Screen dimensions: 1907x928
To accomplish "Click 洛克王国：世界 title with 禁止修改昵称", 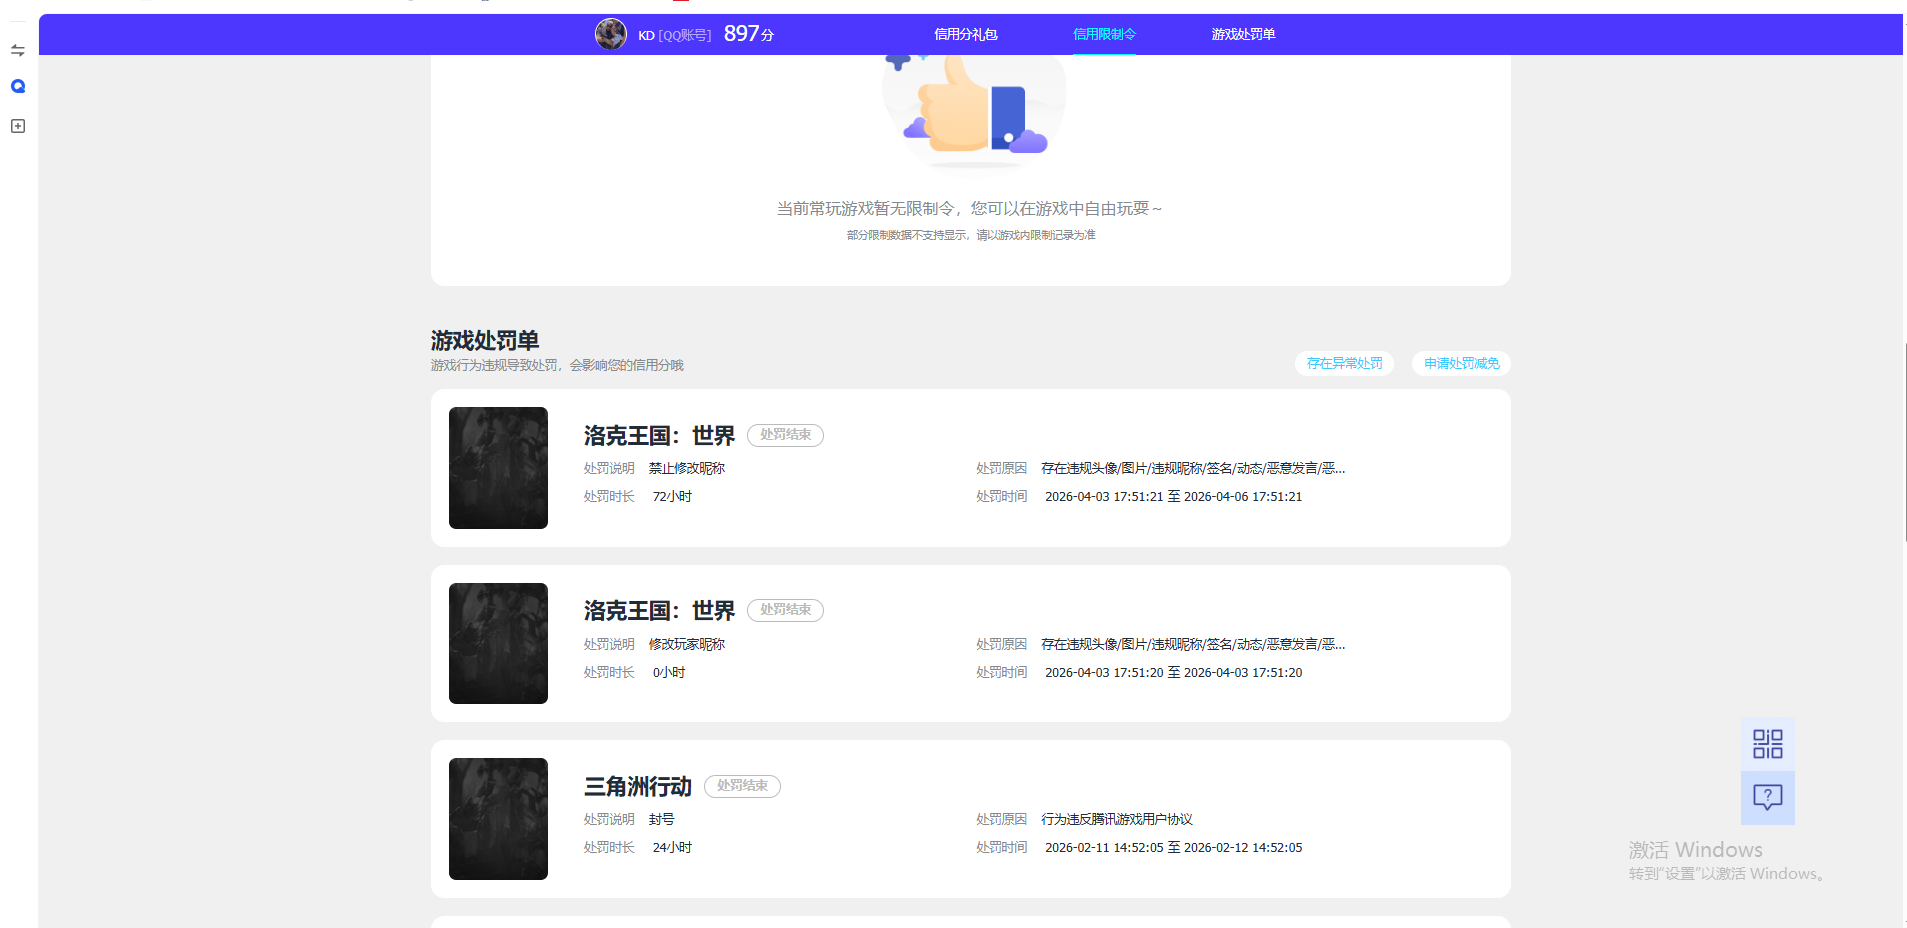I will (659, 436).
